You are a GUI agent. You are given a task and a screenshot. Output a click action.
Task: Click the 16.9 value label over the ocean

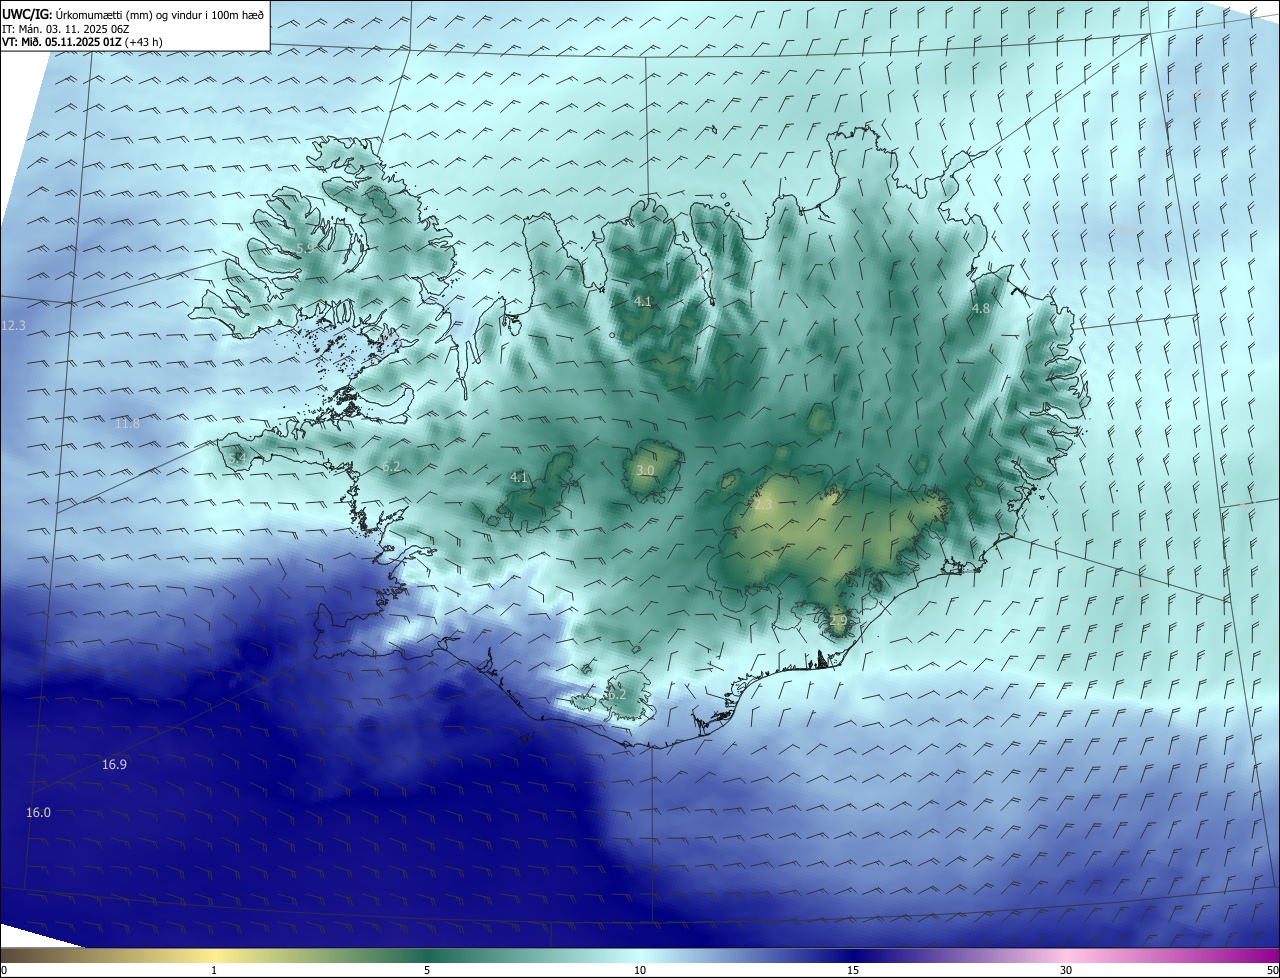pyautogui.click(x=114, y=765)
